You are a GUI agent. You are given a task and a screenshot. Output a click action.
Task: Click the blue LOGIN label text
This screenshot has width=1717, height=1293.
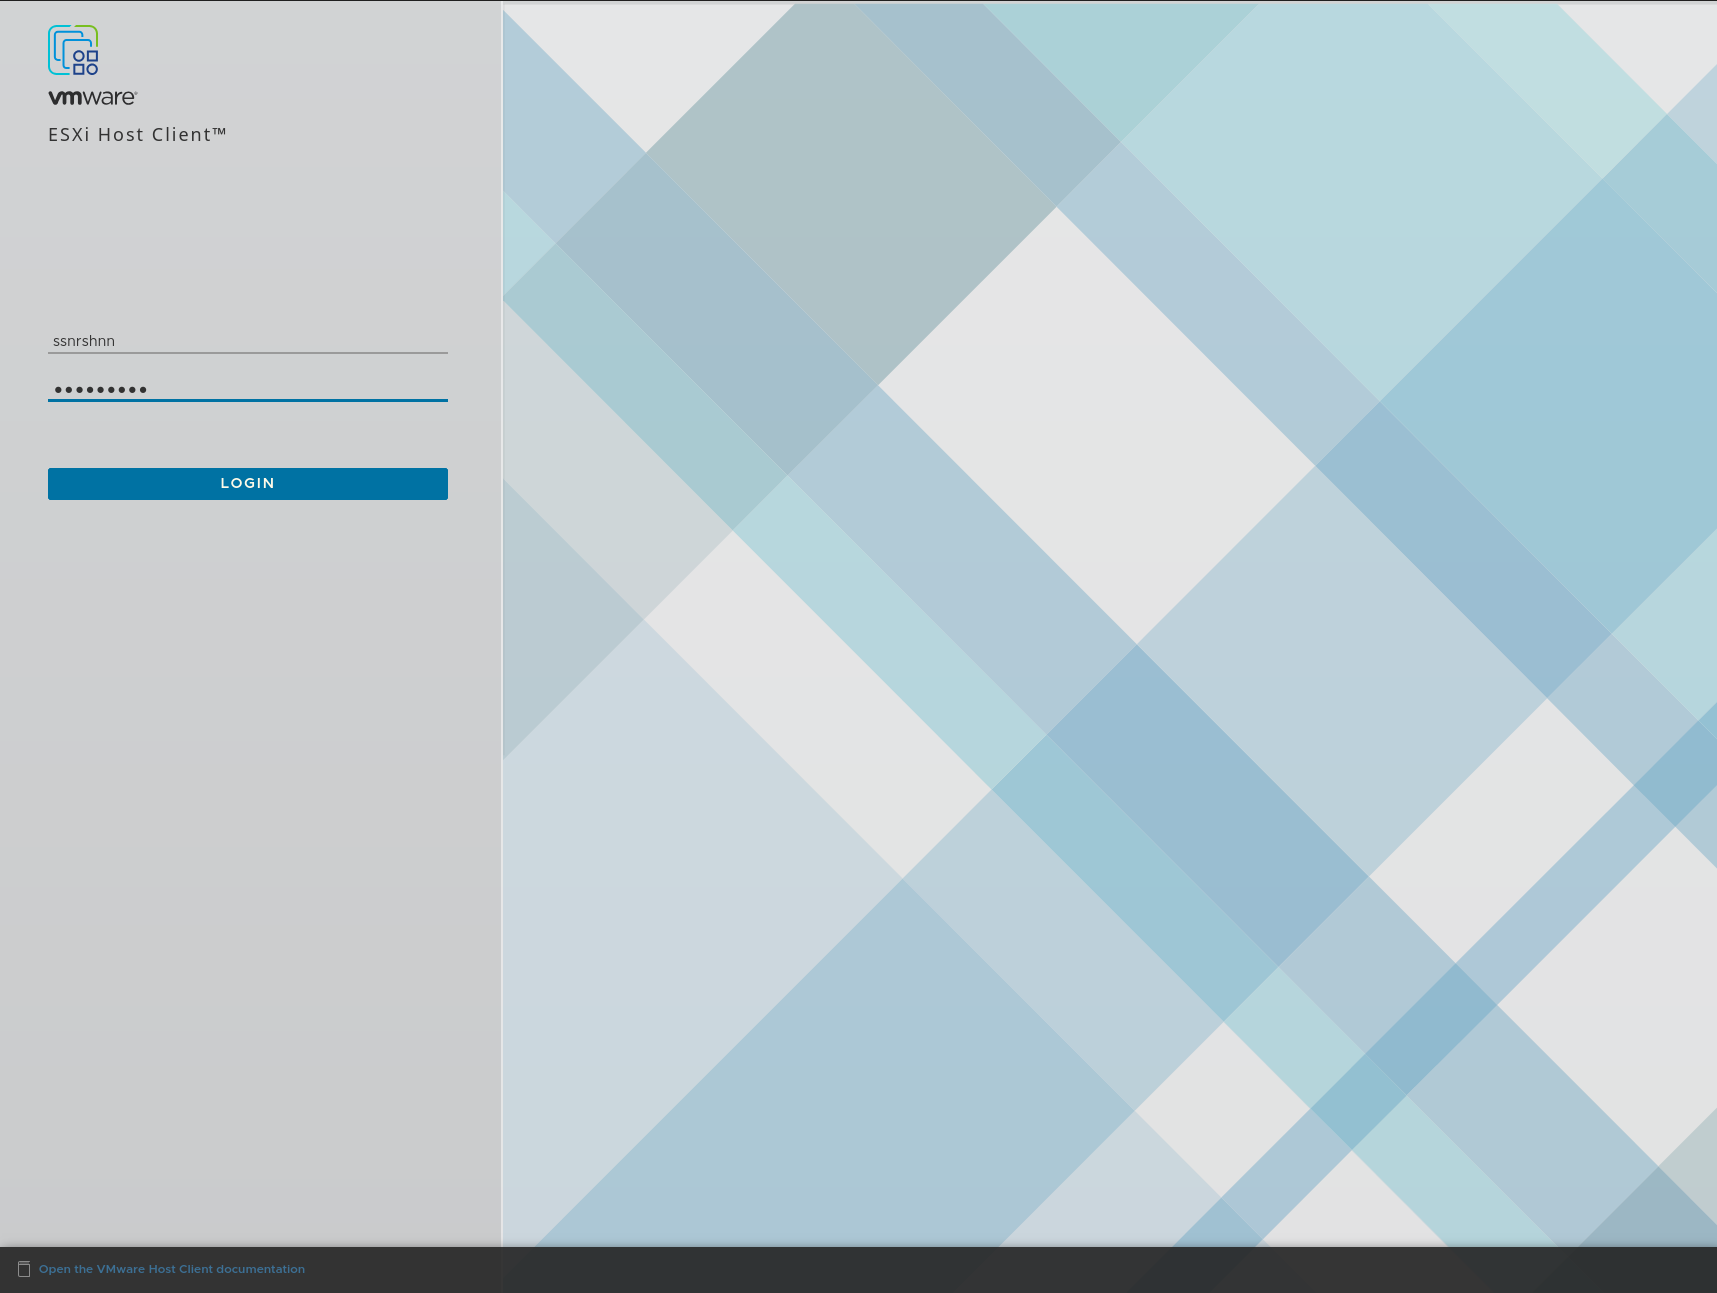[247, 482]
